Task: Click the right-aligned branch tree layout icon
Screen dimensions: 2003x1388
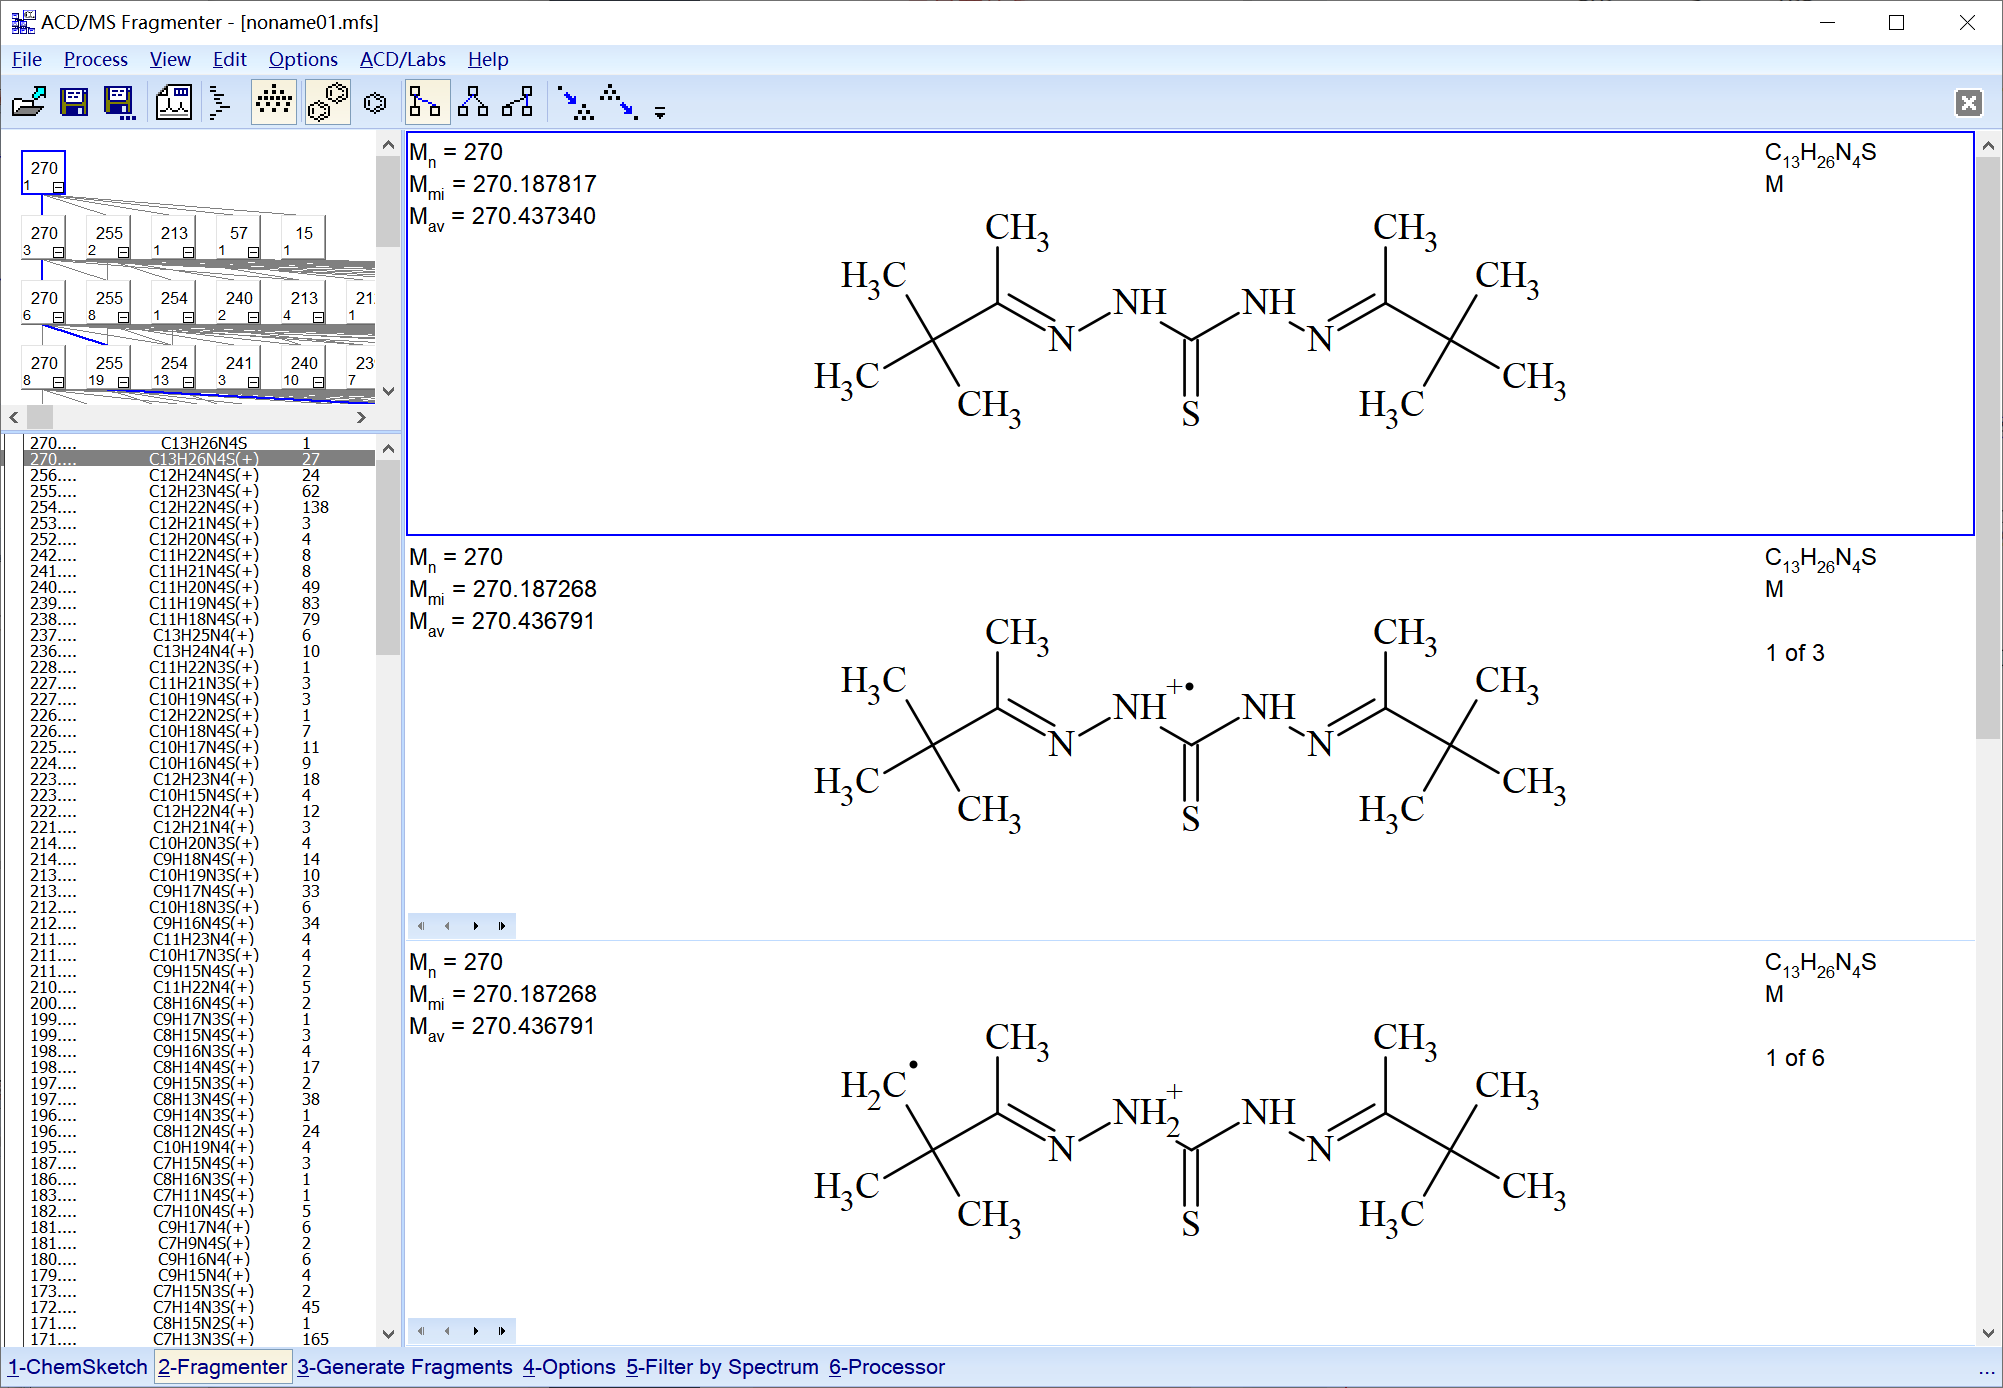Action: (x=517, y=102)
